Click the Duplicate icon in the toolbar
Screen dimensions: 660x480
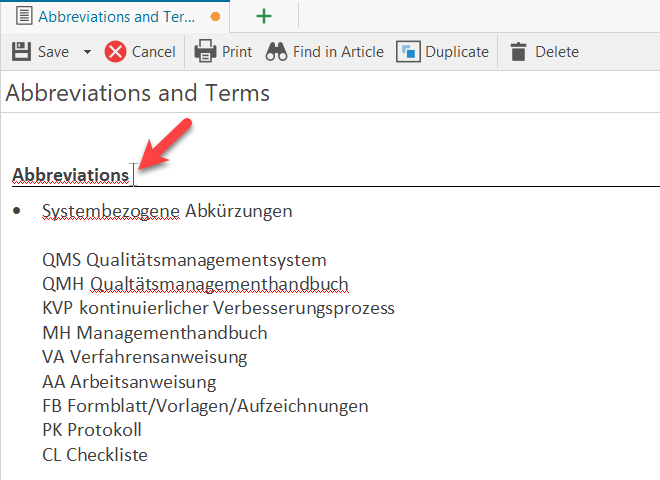point(408,52)
